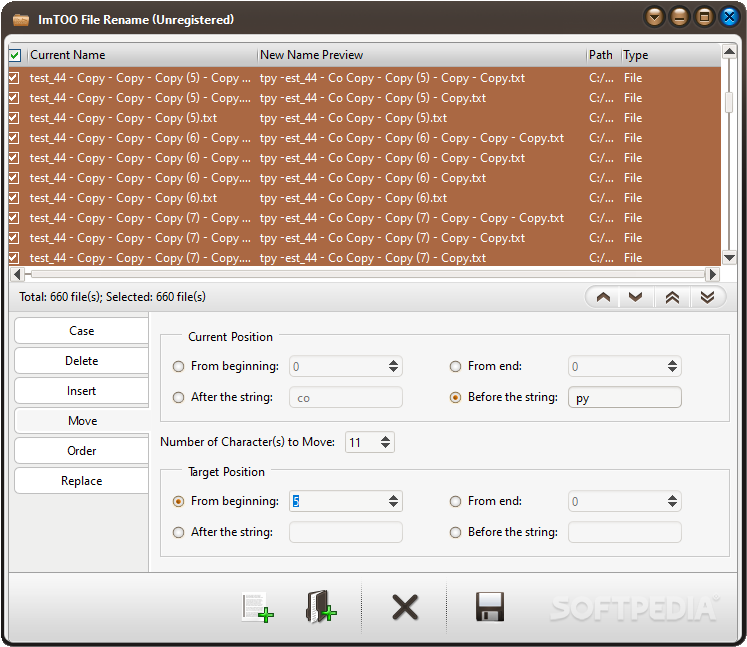Image resolution: width=747 pixels, height=647 pixels.
Task: Toggle the select-all checkbox in list header
Action: [x=15, y=55]
